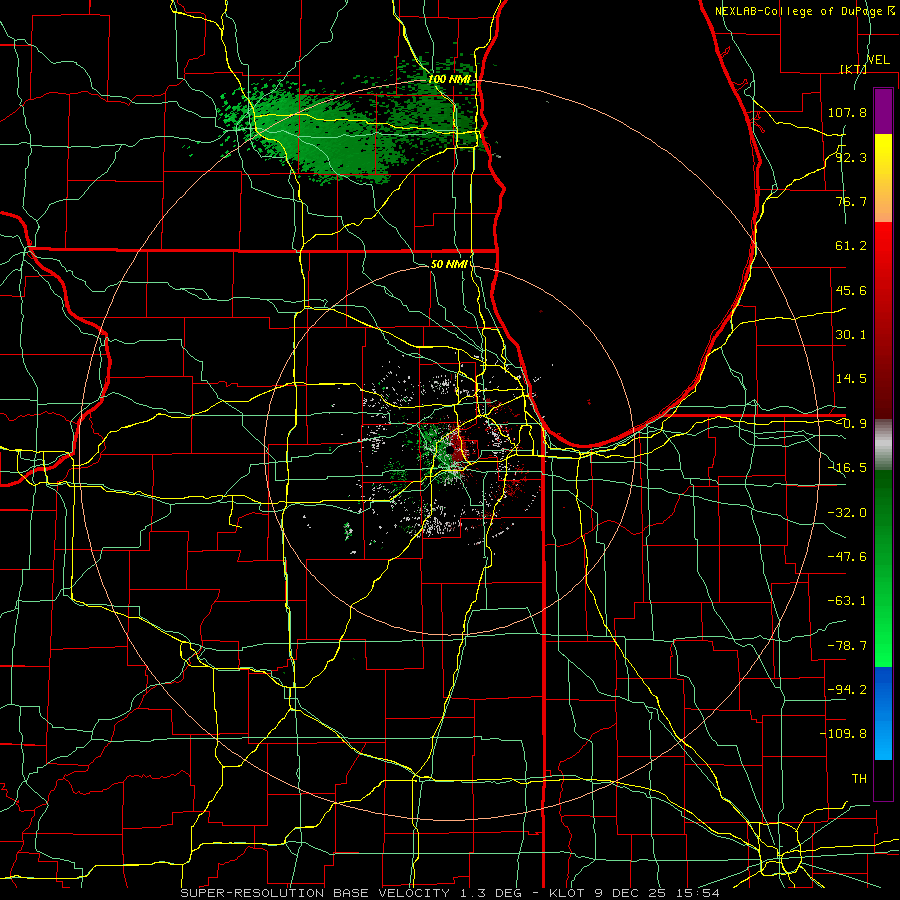
Task: Click the Super-Resolution Base Velocity caption
Action: pyautogui.click(x=449, y=893)
